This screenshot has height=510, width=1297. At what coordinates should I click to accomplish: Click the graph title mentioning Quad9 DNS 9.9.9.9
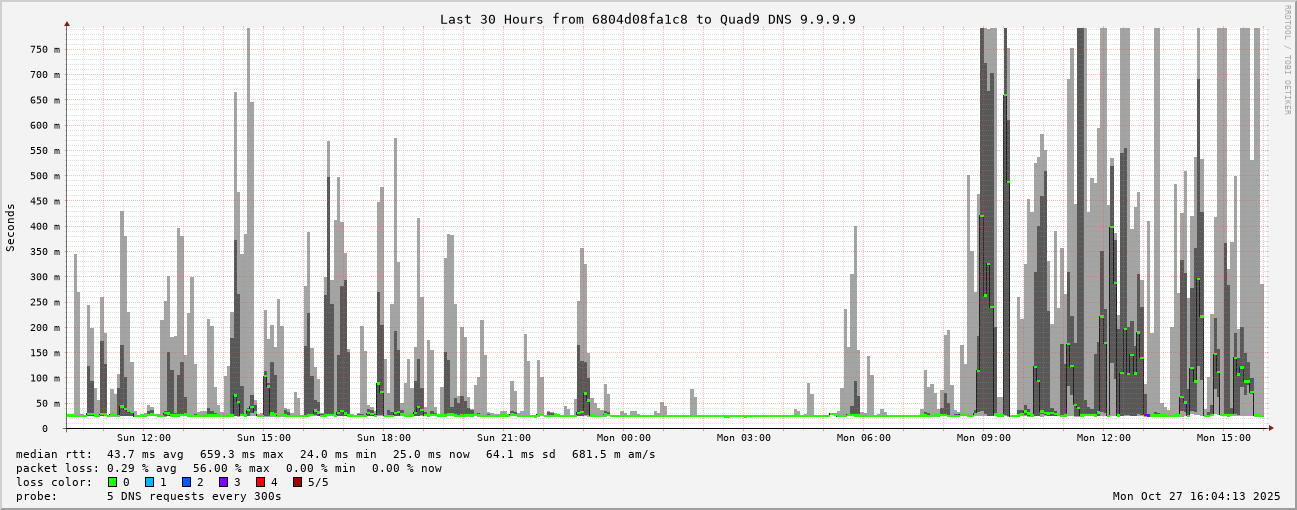(x=647, y=19)
